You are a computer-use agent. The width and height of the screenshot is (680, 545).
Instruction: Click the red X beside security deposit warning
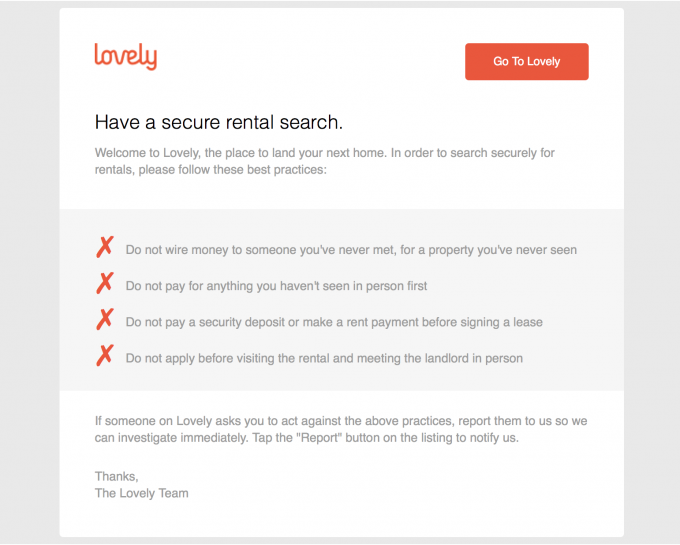coord(105,320)
